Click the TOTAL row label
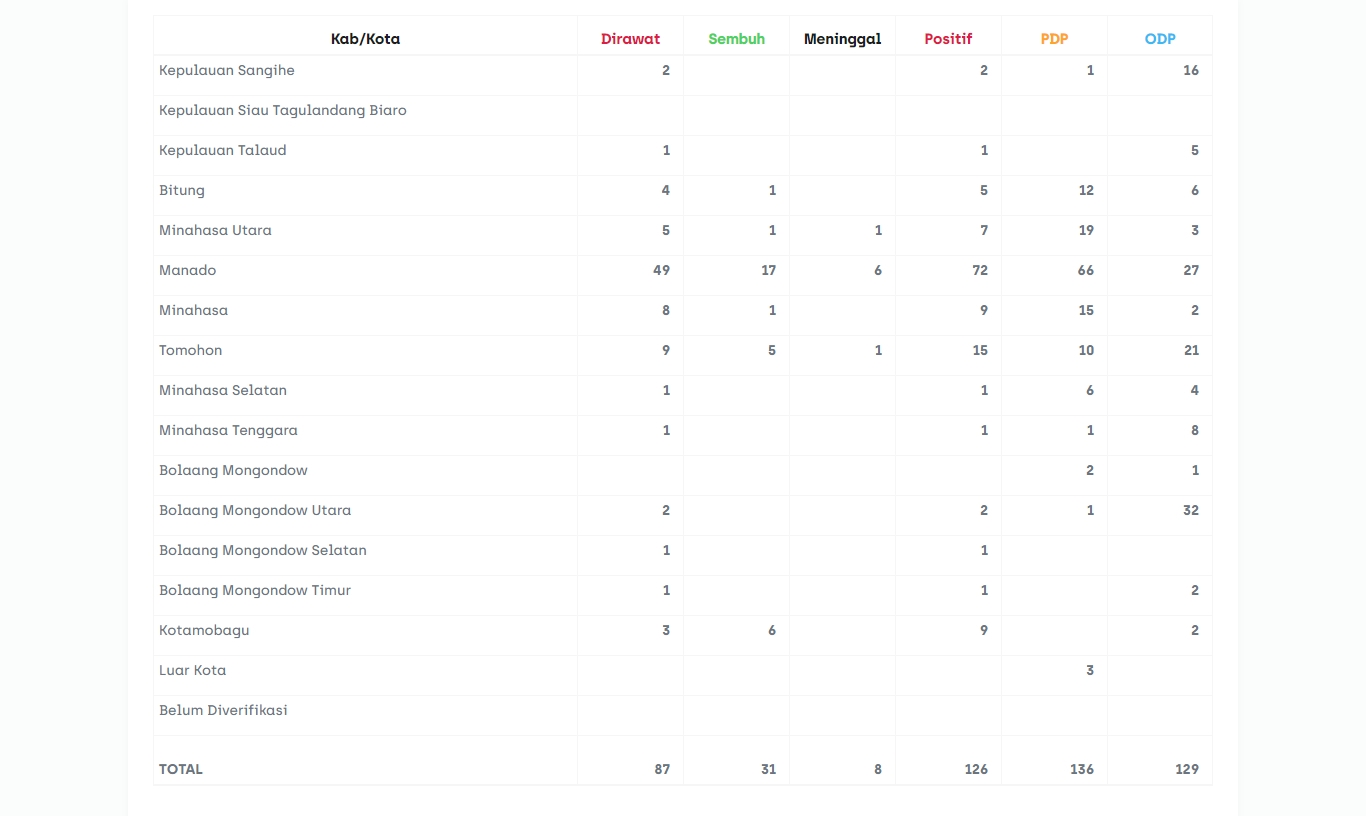Screen dimensions: 1366x816 181,769
